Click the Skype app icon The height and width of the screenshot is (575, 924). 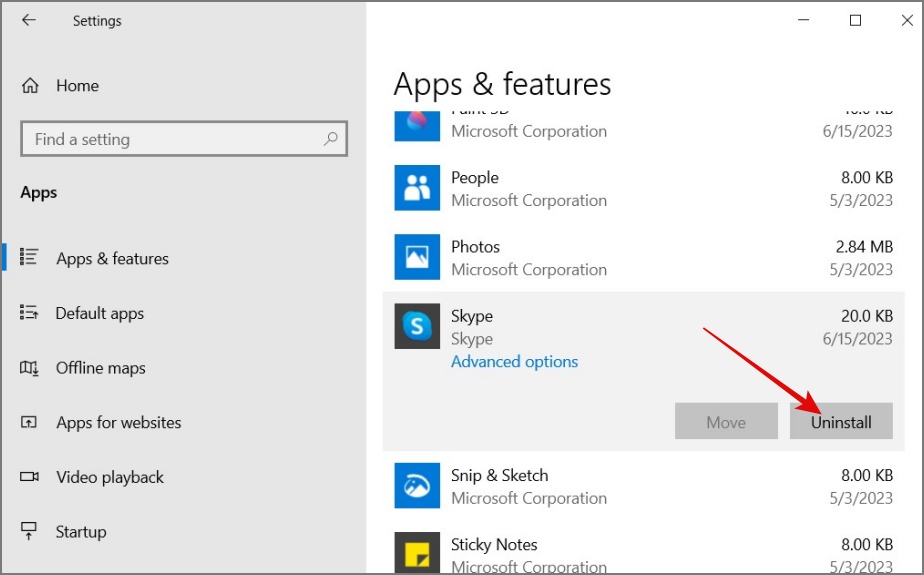coord(417,326)
